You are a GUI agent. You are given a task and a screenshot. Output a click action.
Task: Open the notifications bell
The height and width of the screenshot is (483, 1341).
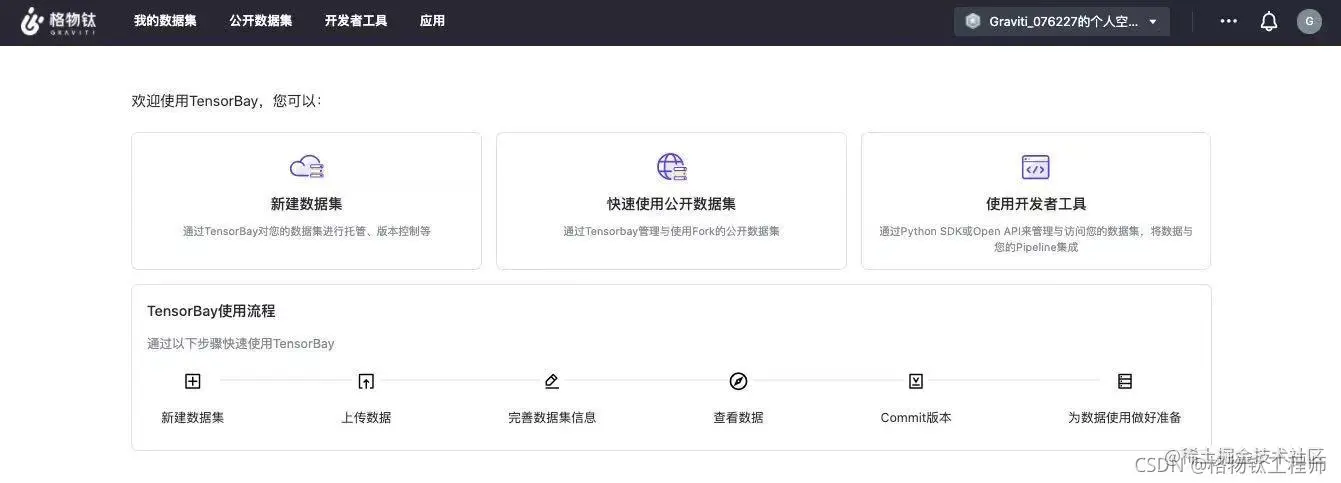(x=1269, y=21)
